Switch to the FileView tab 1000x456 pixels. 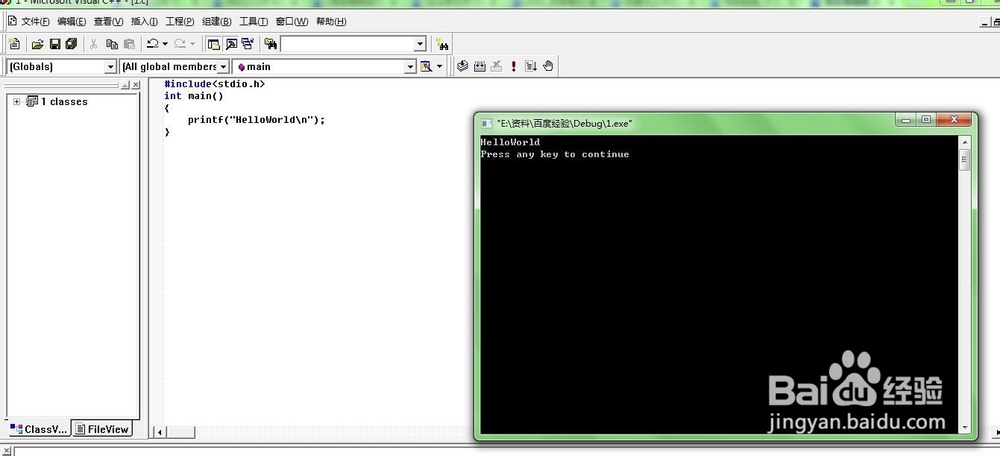[102, 429]
